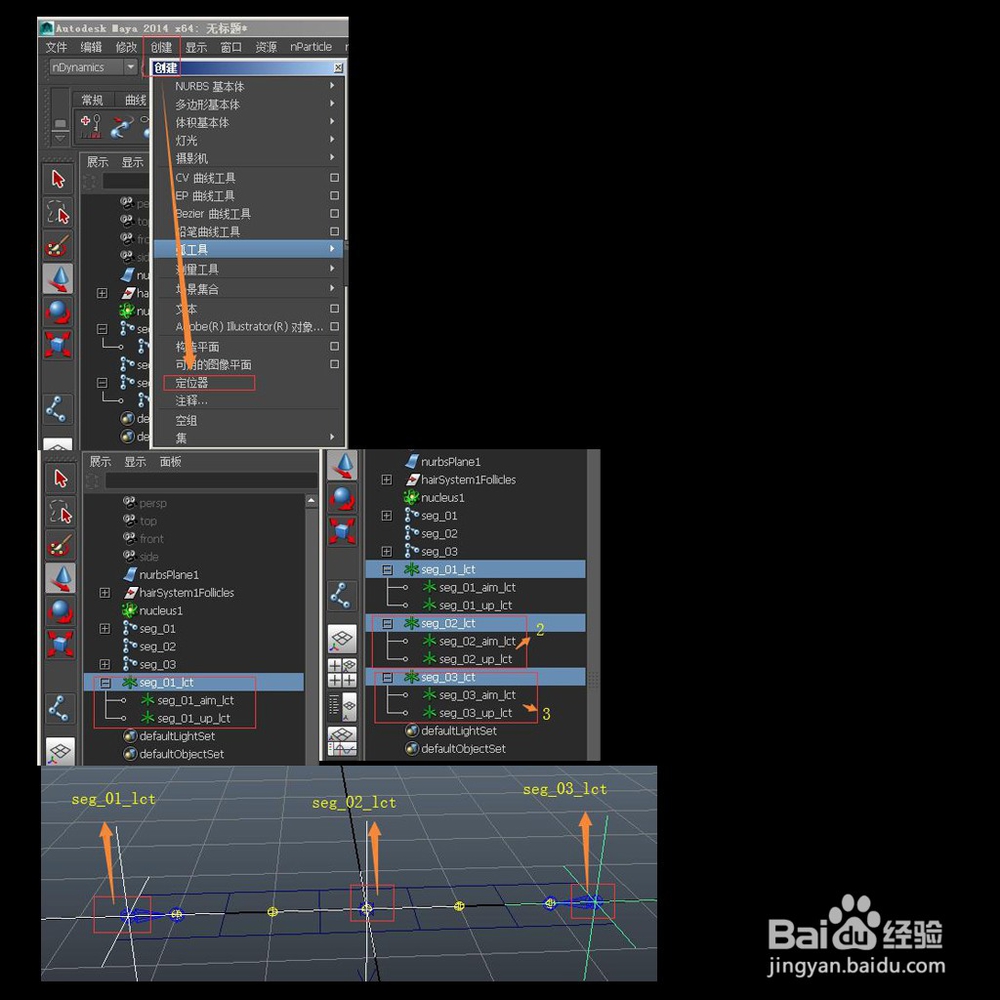This screenshot has height=1000, width=1000.
Task: Click shelf icon with red plus and key
Action: coord(91,126)
